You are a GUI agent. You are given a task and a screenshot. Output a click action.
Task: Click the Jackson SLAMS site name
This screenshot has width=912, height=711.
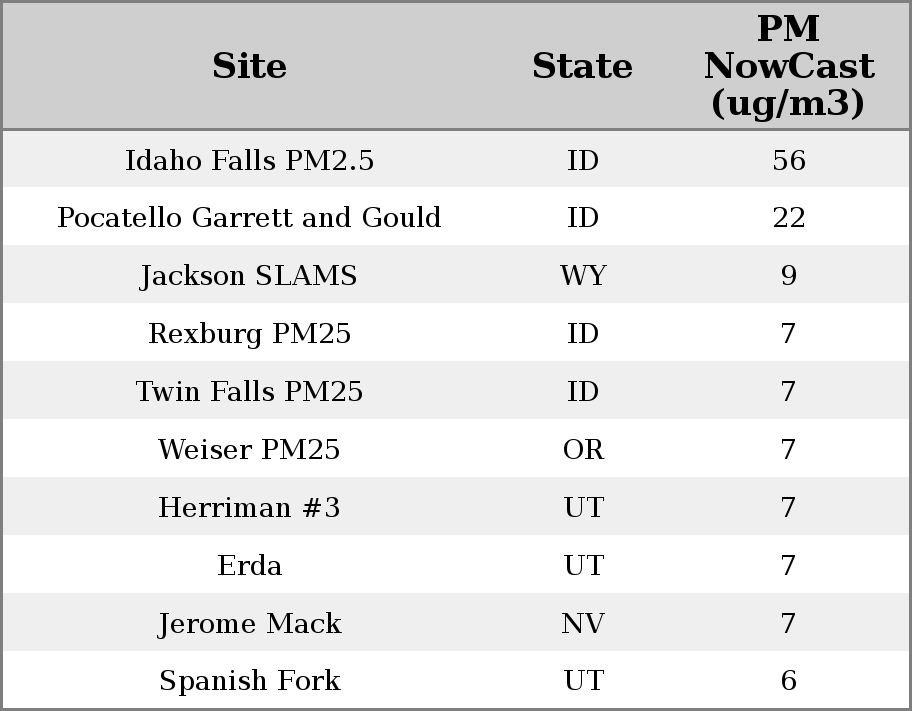point(249,276)
